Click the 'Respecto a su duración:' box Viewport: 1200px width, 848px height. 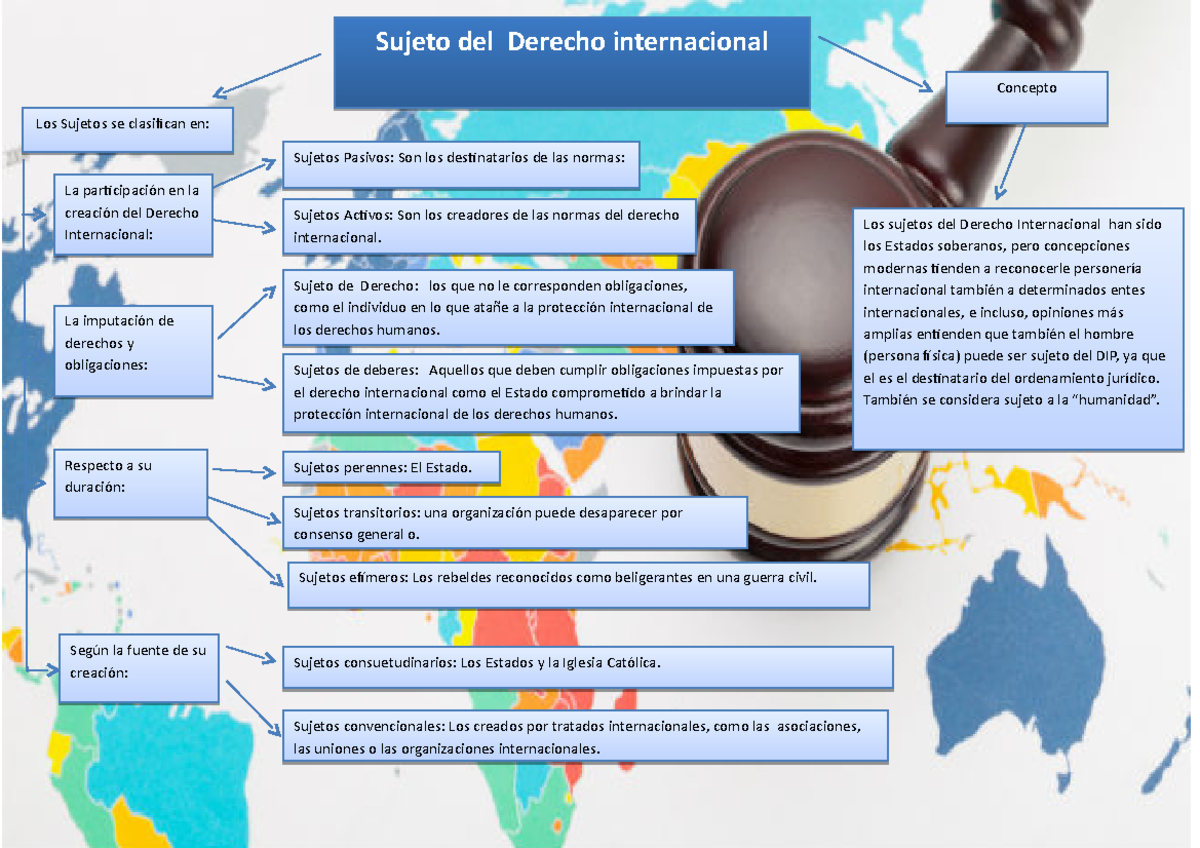pyautogui.click(x=132, y=483)
